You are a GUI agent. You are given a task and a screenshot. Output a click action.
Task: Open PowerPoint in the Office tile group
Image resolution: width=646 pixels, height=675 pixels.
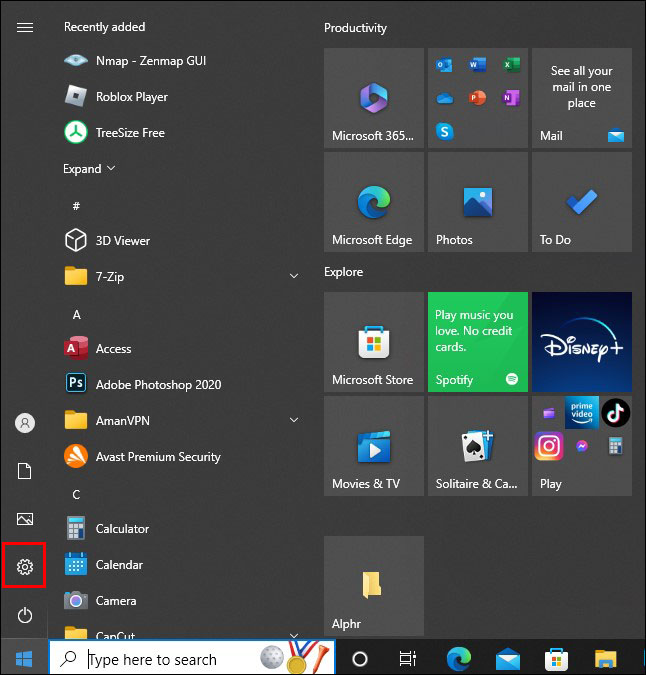tap(478, 98)
